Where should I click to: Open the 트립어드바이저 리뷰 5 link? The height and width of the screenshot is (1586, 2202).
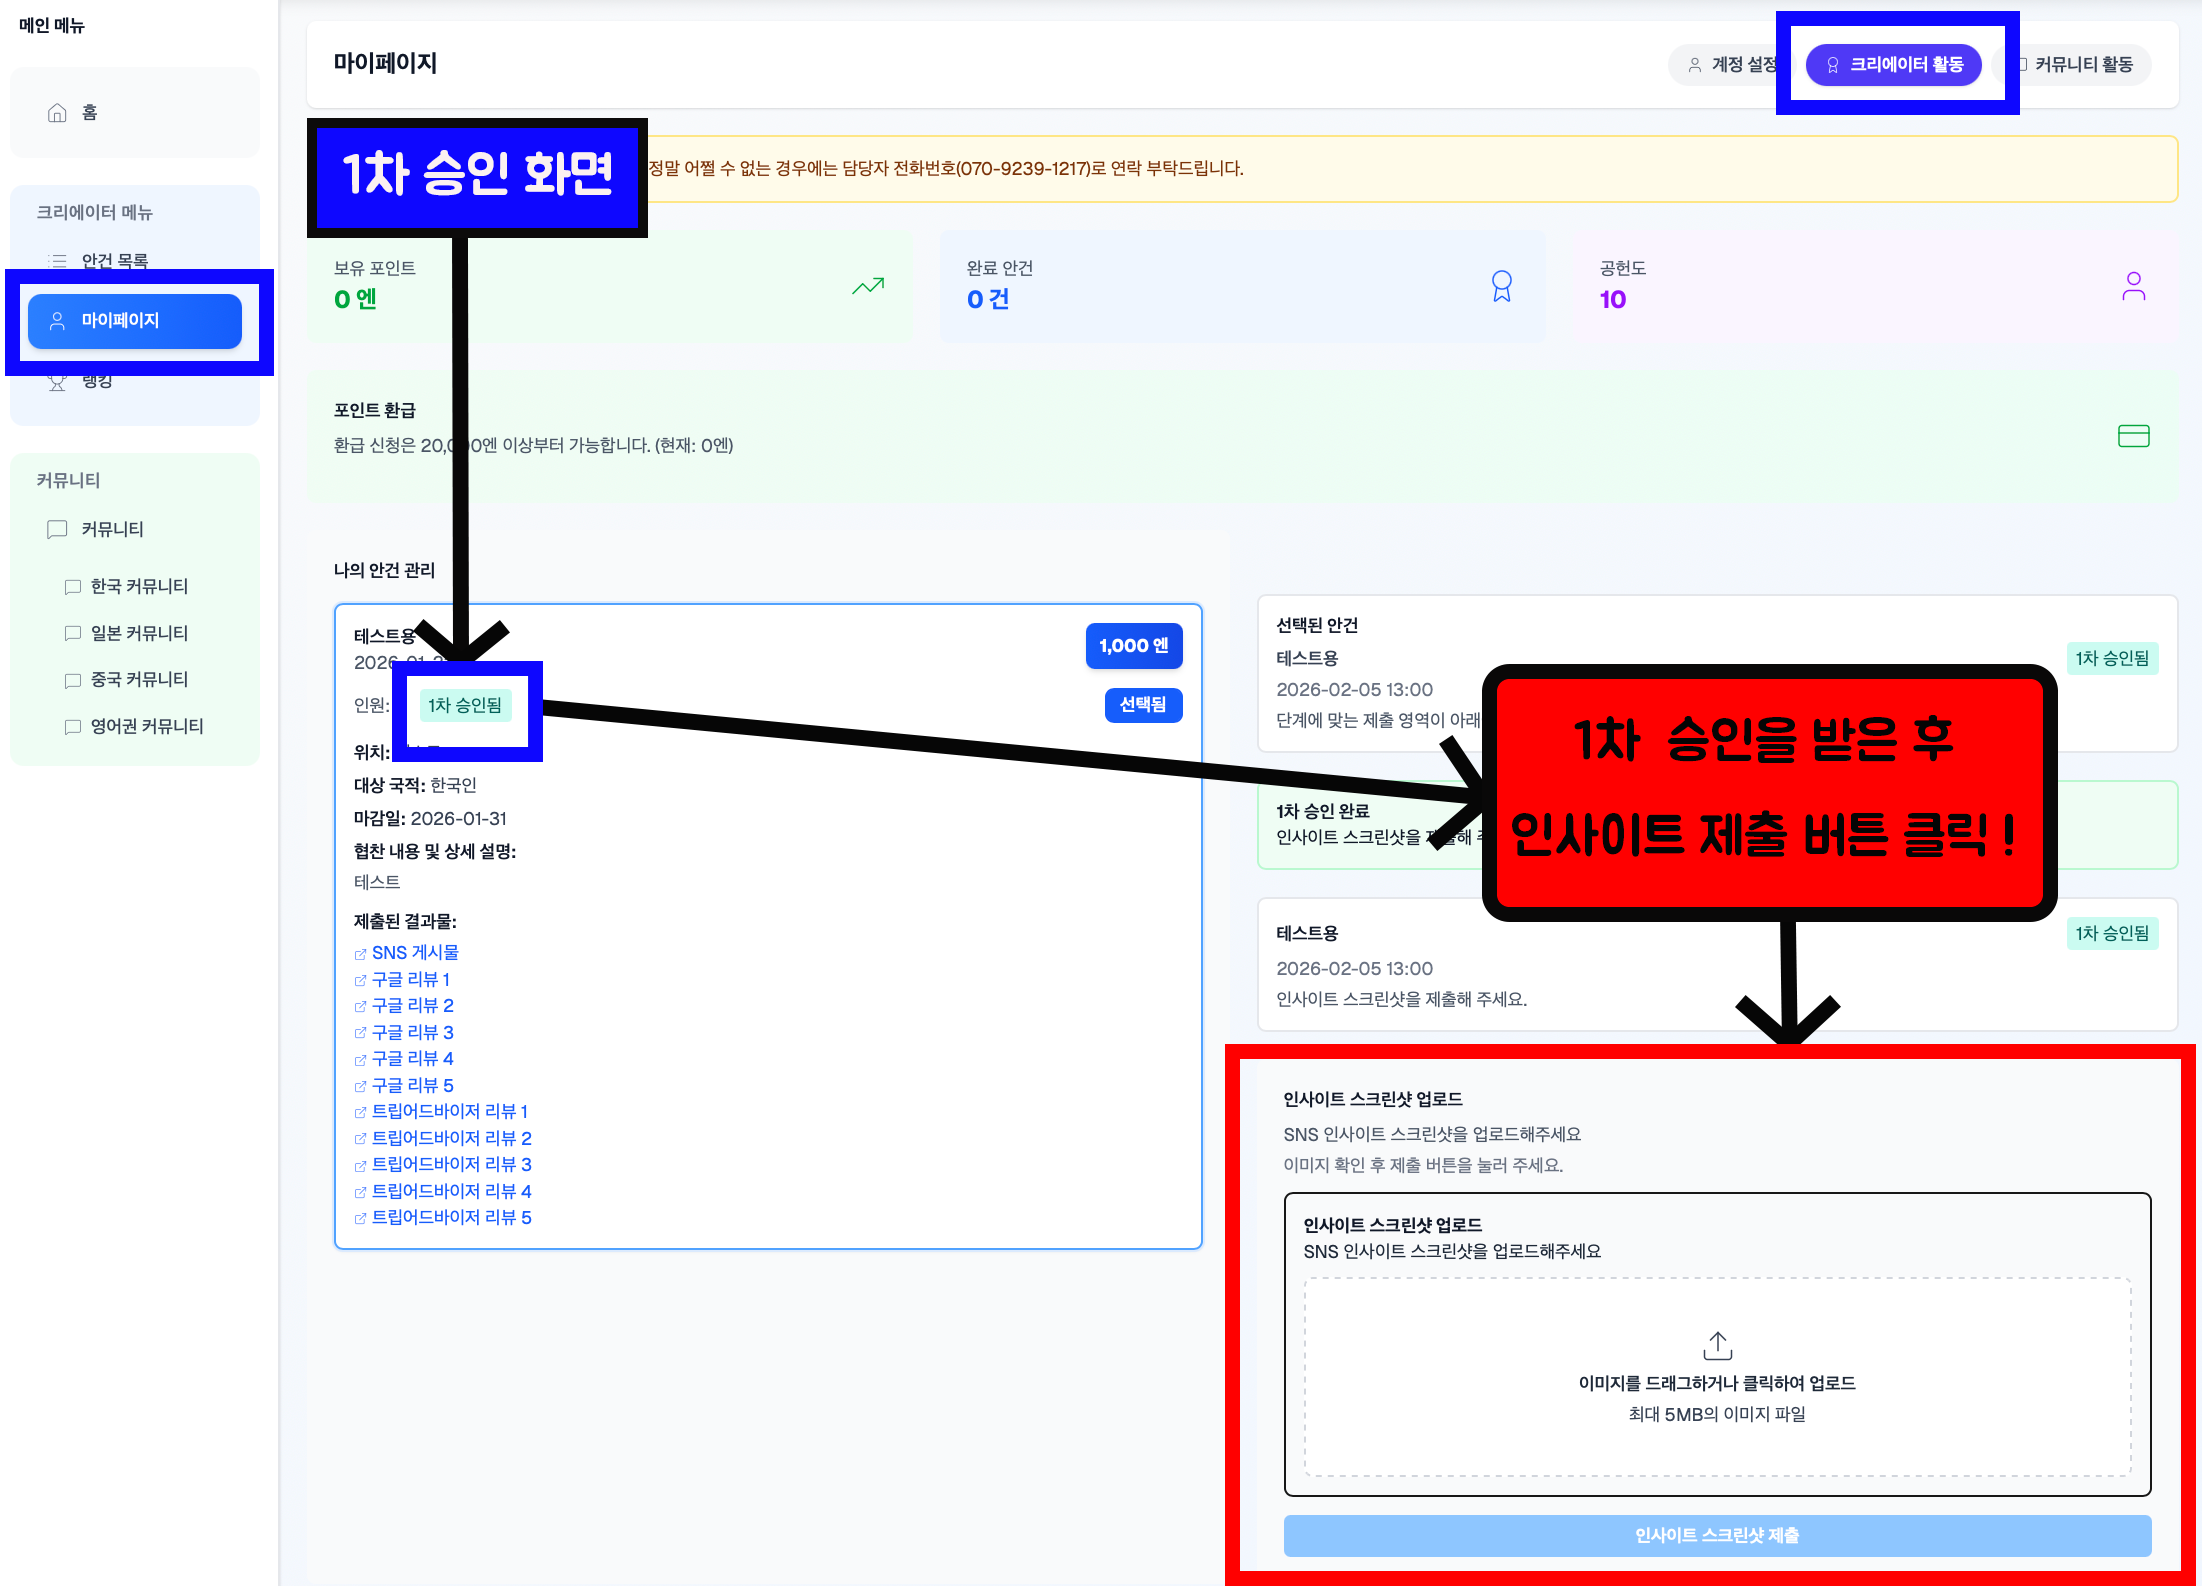(451, 1218)
